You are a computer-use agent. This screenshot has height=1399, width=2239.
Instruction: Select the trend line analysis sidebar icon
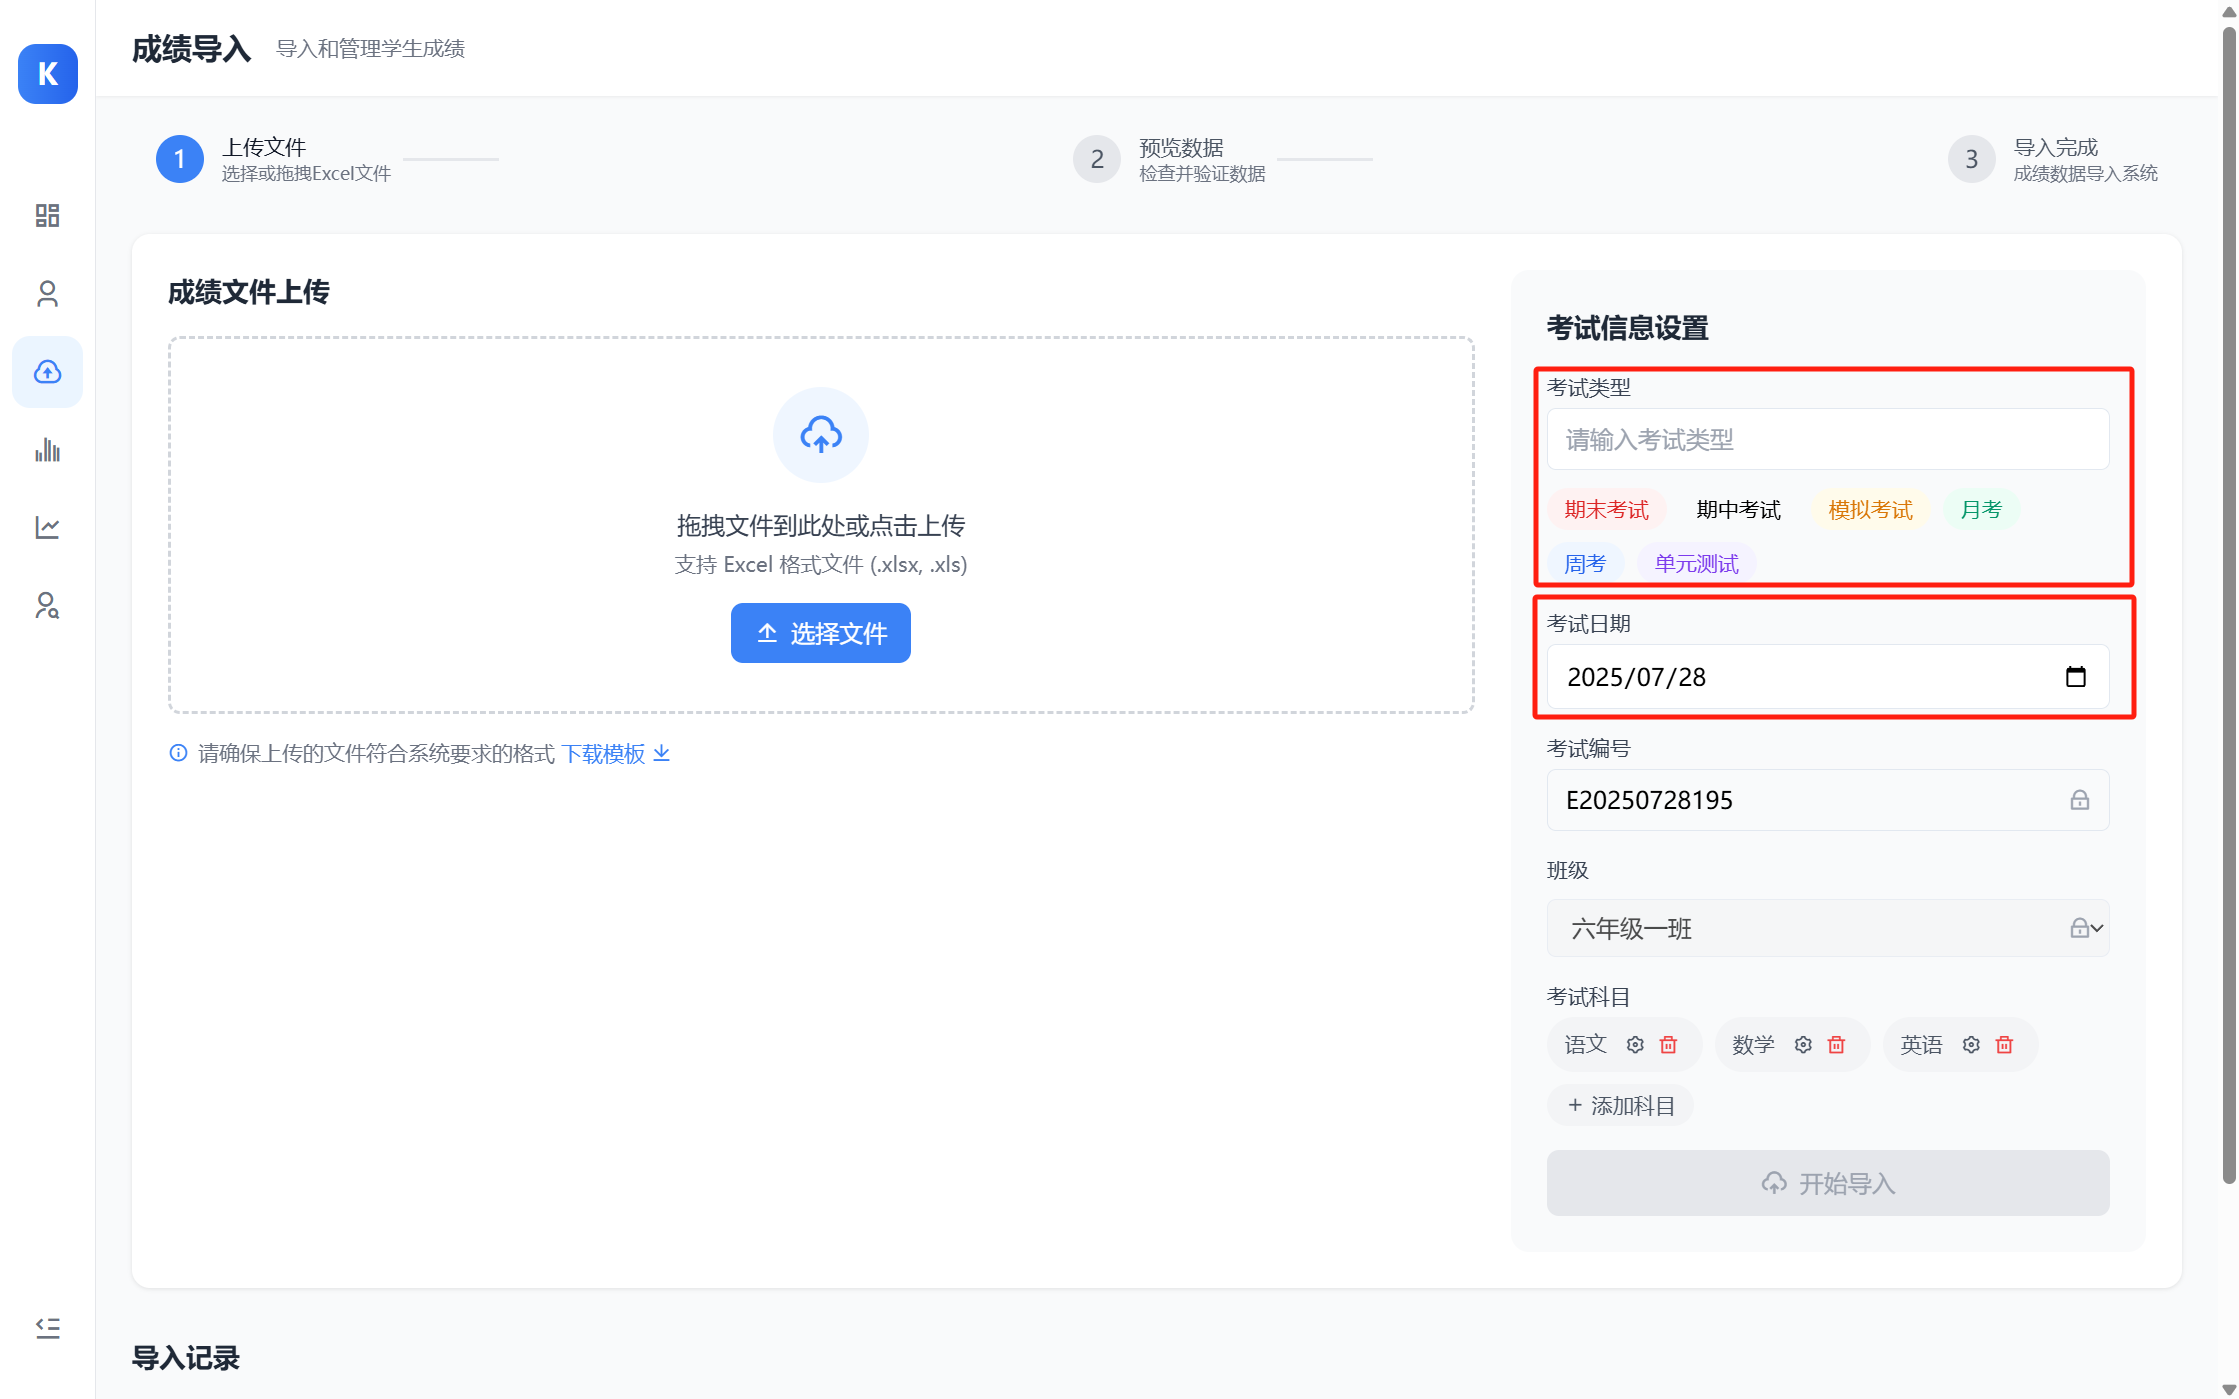coord(47,527)
